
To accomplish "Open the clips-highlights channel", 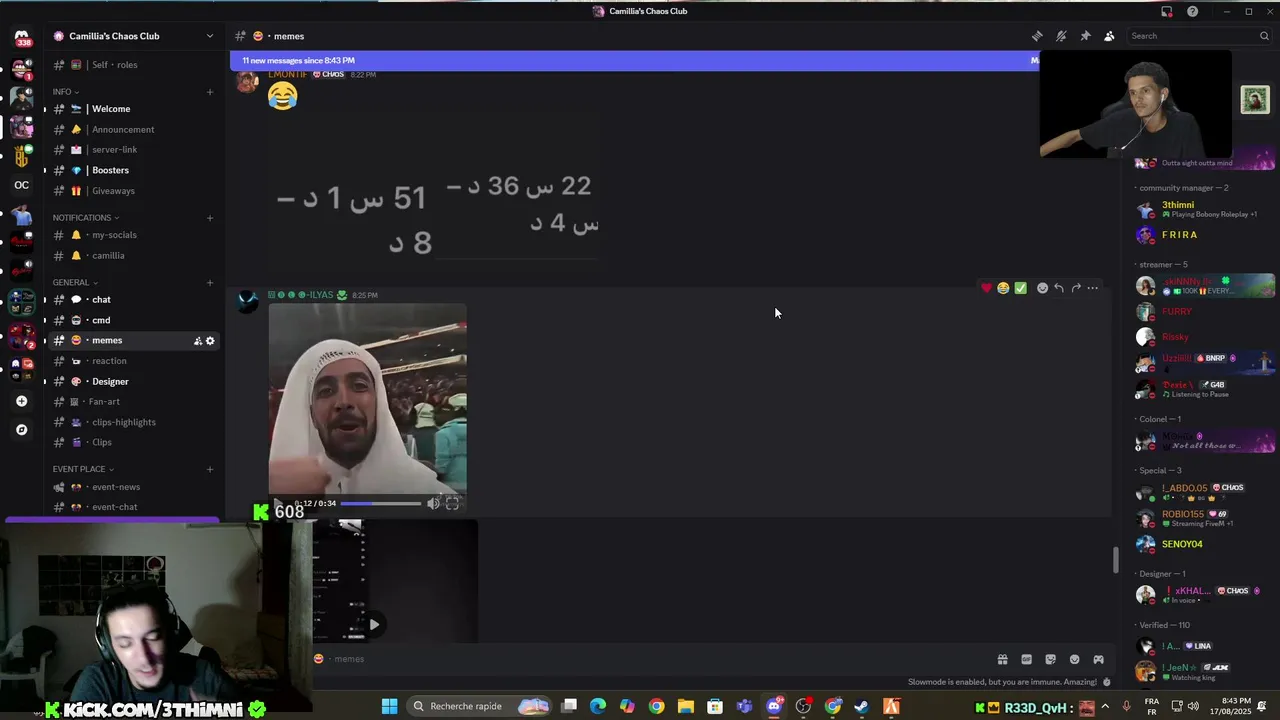I will [134, 422].
